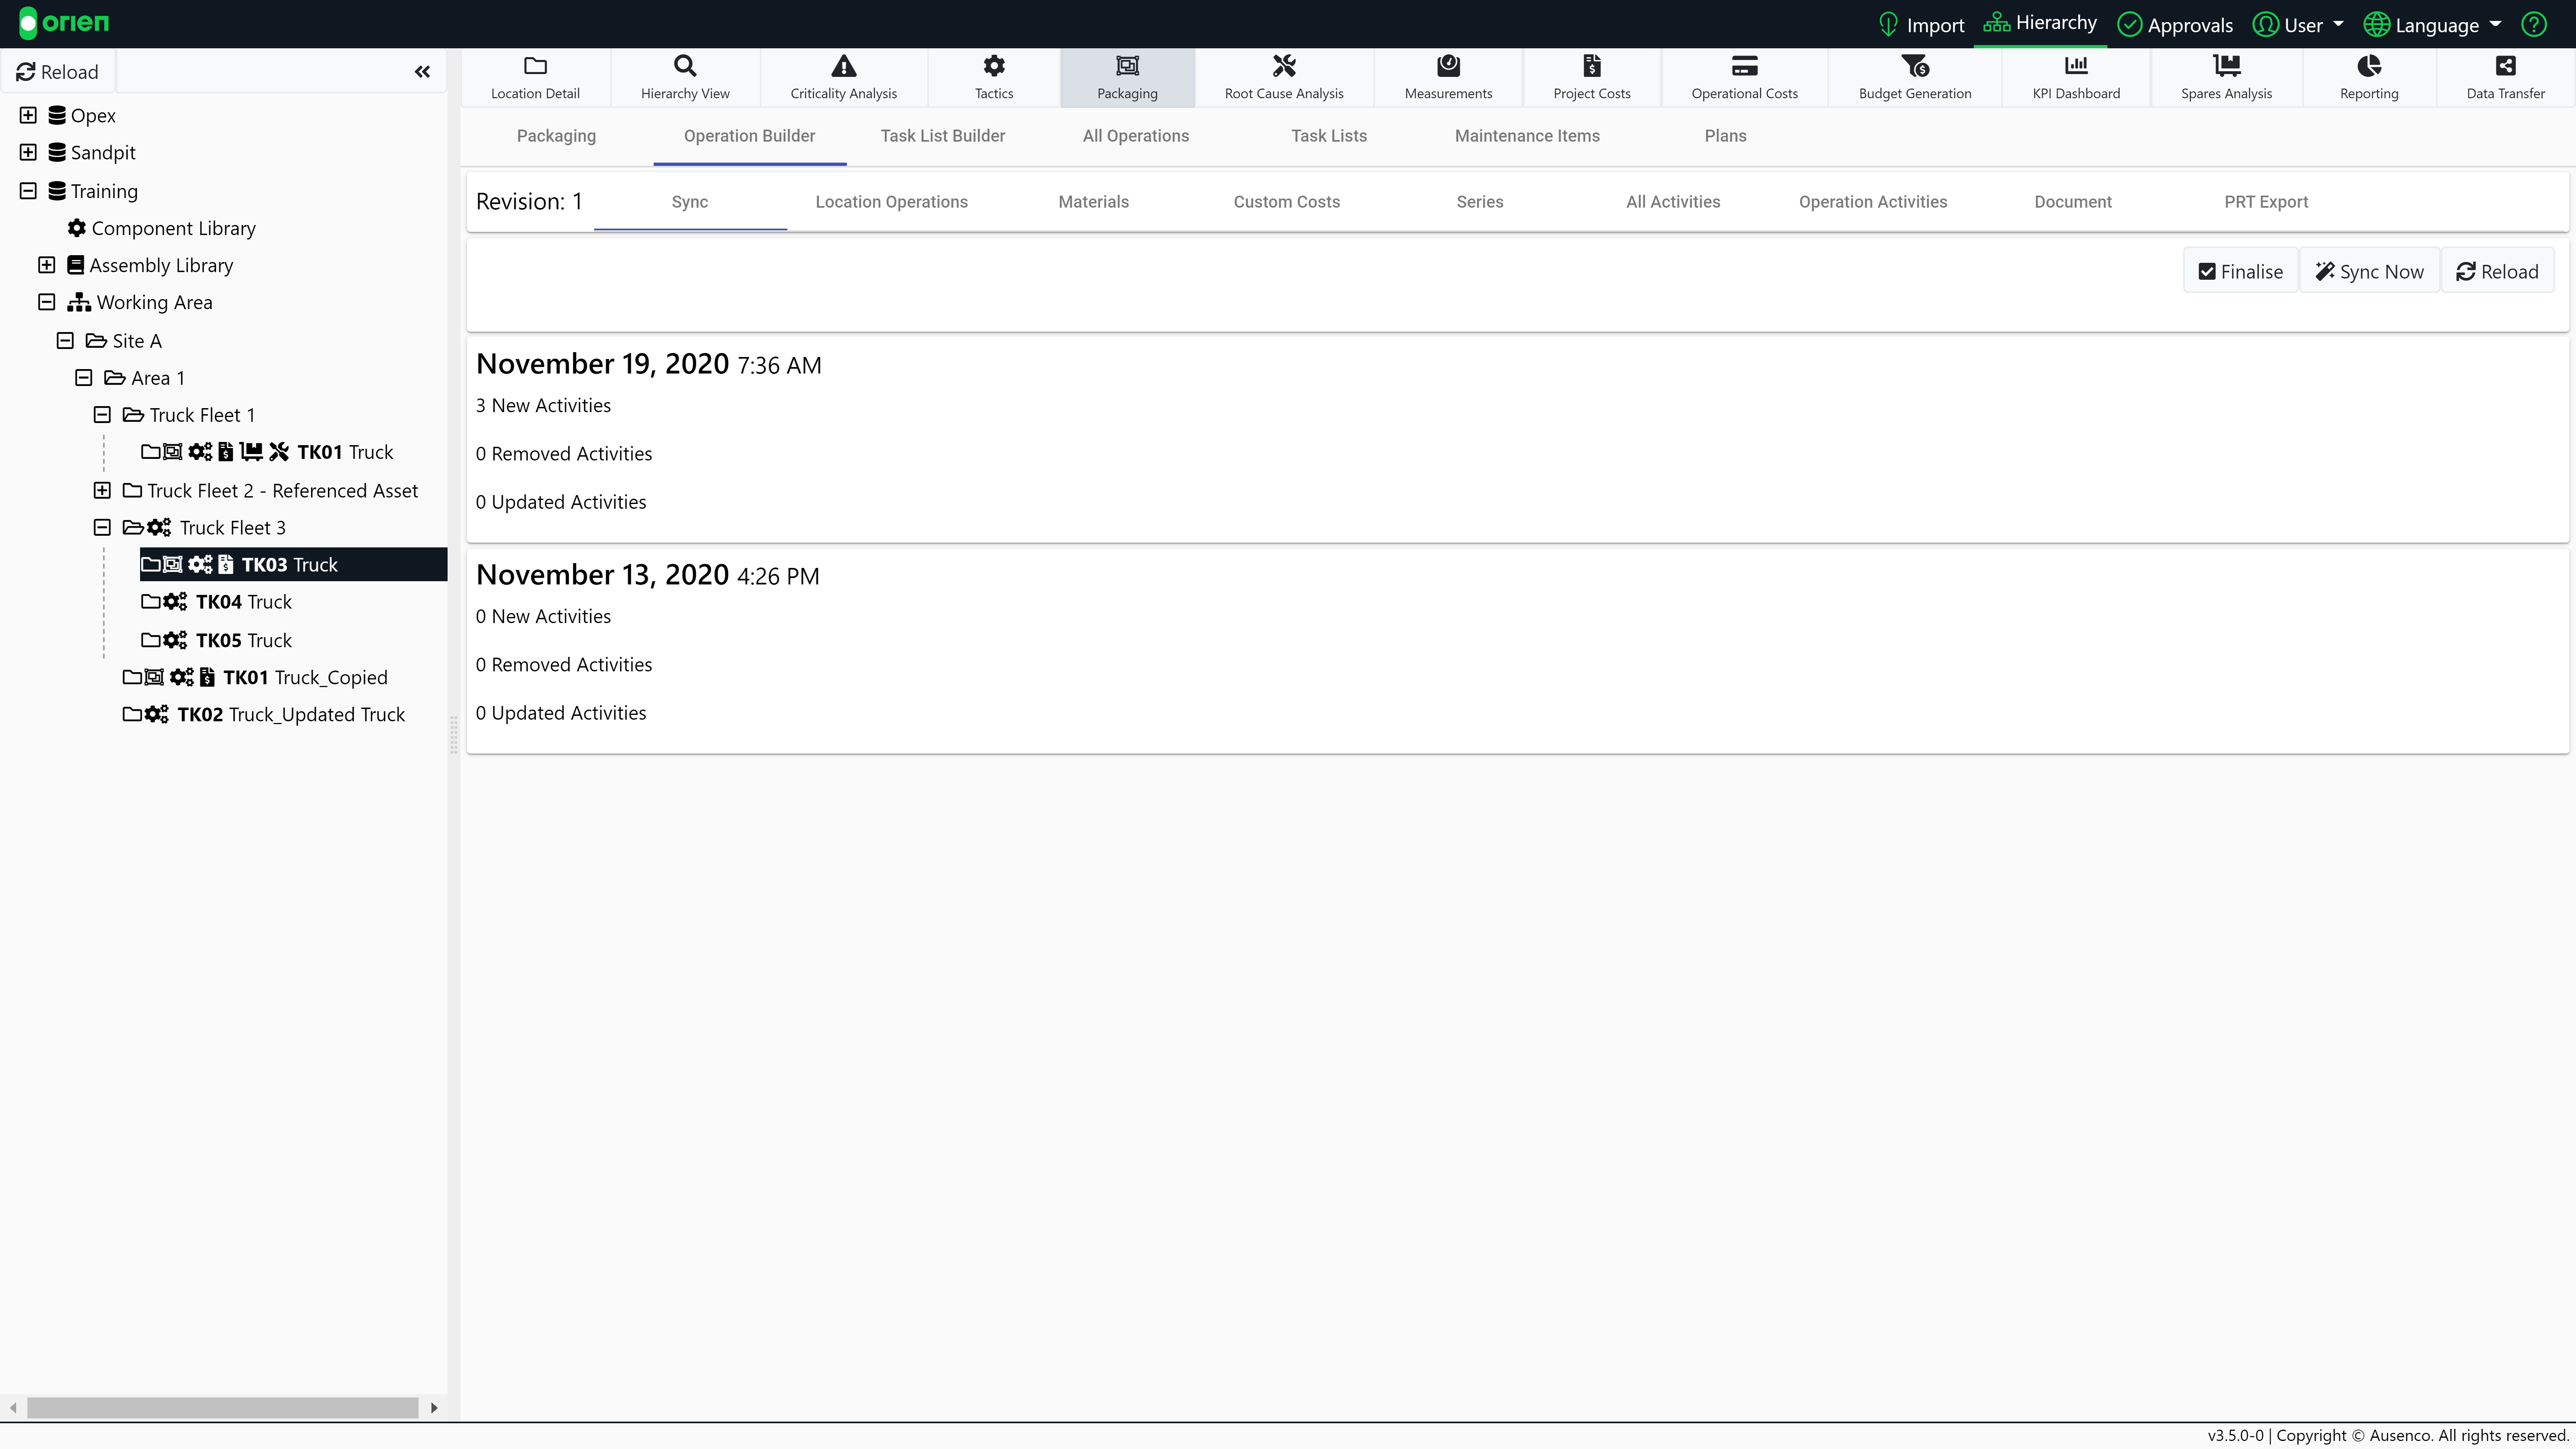Collapse the Site A node
Screen dimensions: 2576x1449
click(65, 340)
